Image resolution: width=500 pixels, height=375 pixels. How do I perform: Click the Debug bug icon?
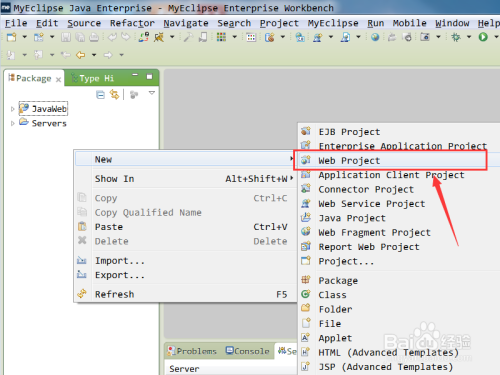(x=456, y=37)
